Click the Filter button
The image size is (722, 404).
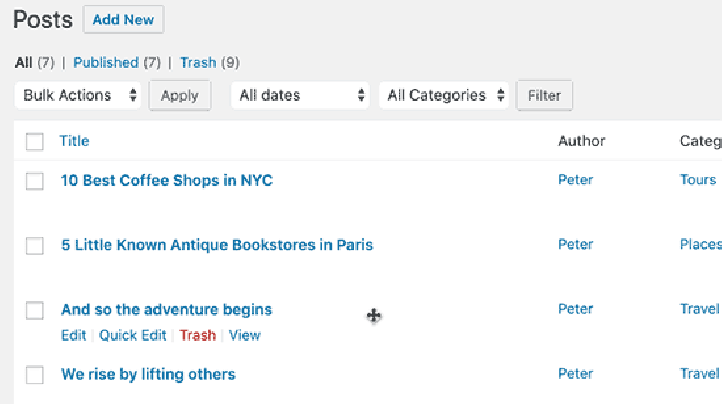[x=544, y=96]
